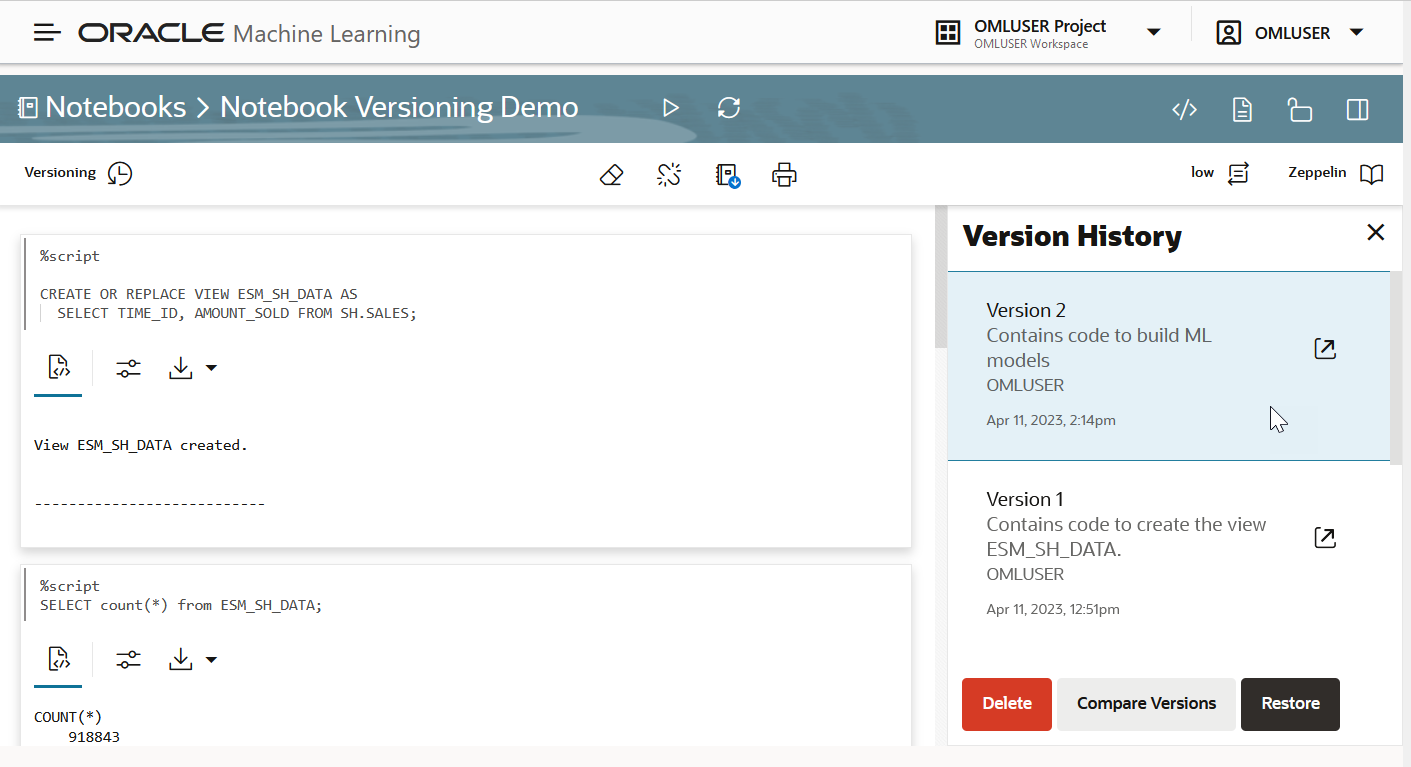Image resolution: width=1411 pixels, height=767 pixels.
Task: Click the clear dependencies icon
Action: [x=669, y=176]
